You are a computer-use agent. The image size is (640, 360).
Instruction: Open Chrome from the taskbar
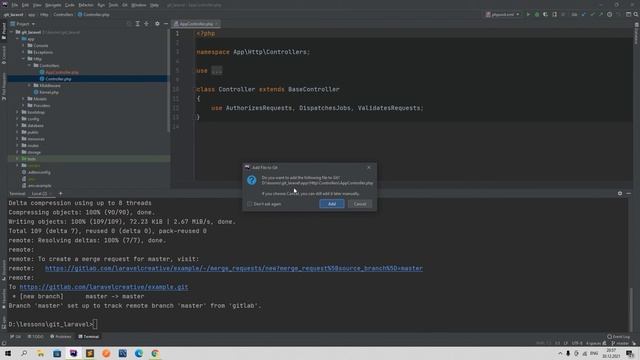pos(155,353)
